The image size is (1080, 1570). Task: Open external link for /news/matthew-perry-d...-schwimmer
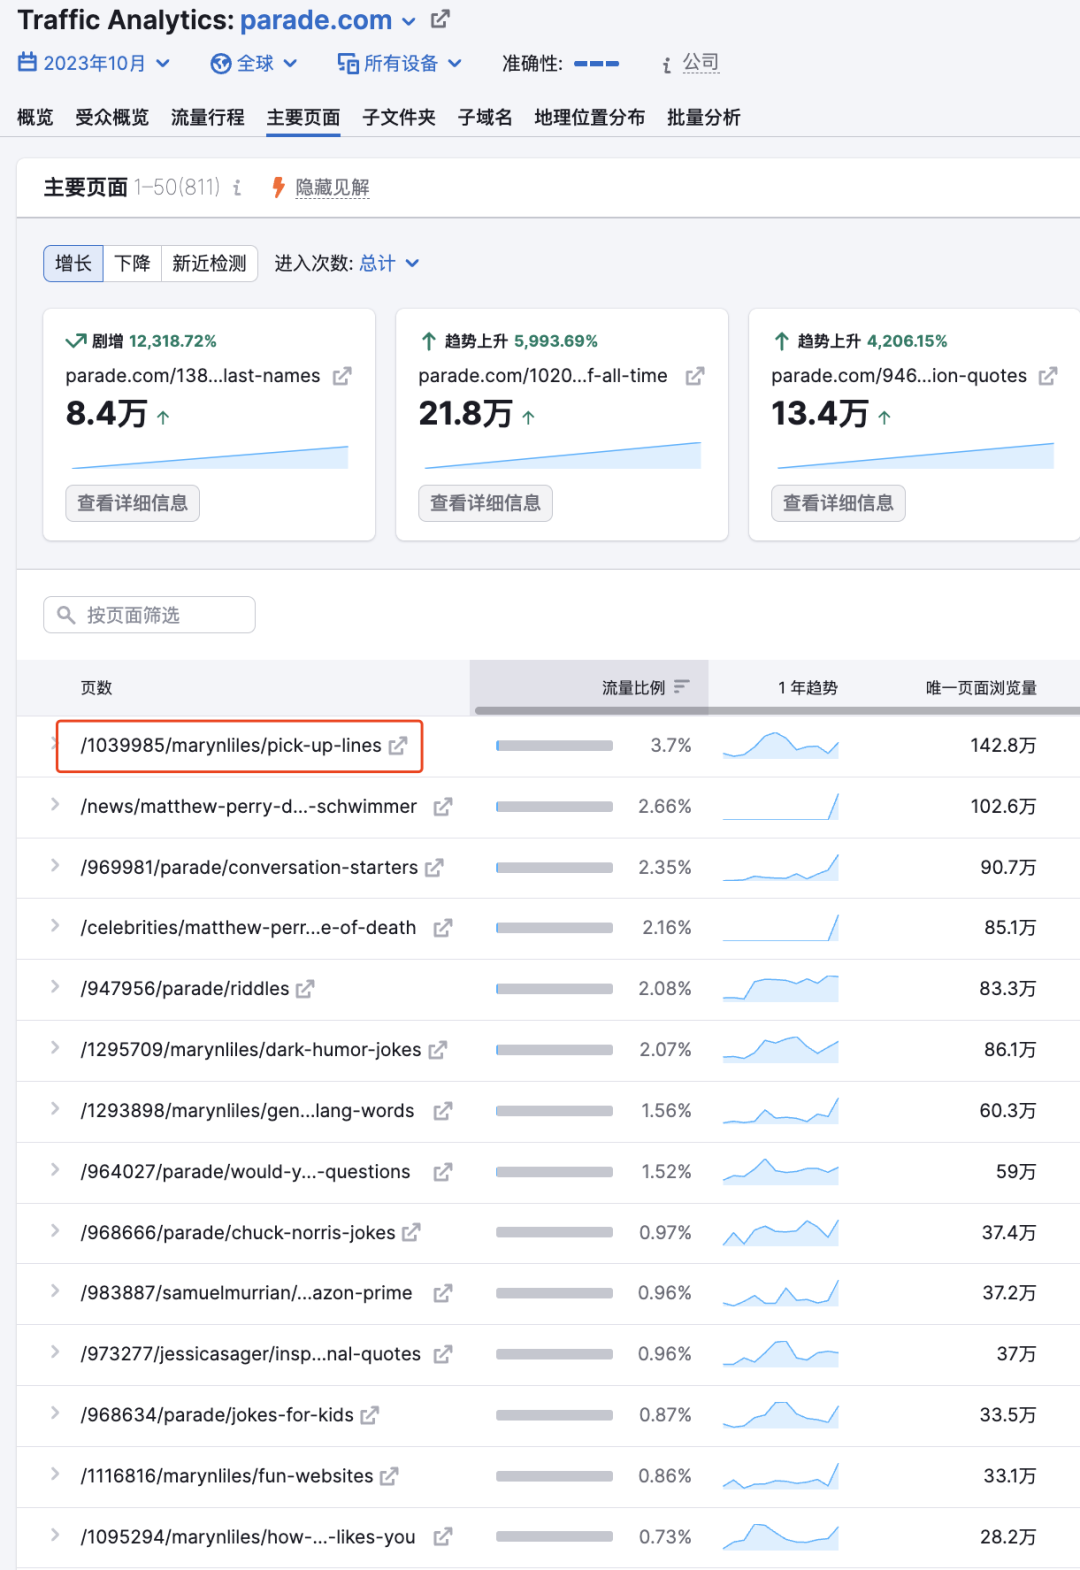tap(443, 807)
